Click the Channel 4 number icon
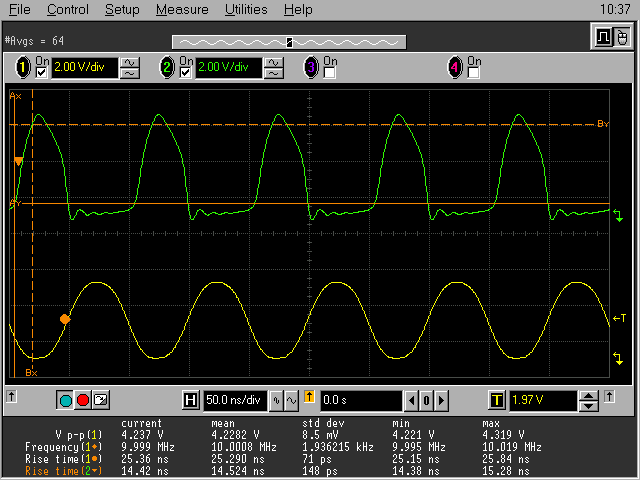This screenshot has height=480, width=640. coord(455,67)
